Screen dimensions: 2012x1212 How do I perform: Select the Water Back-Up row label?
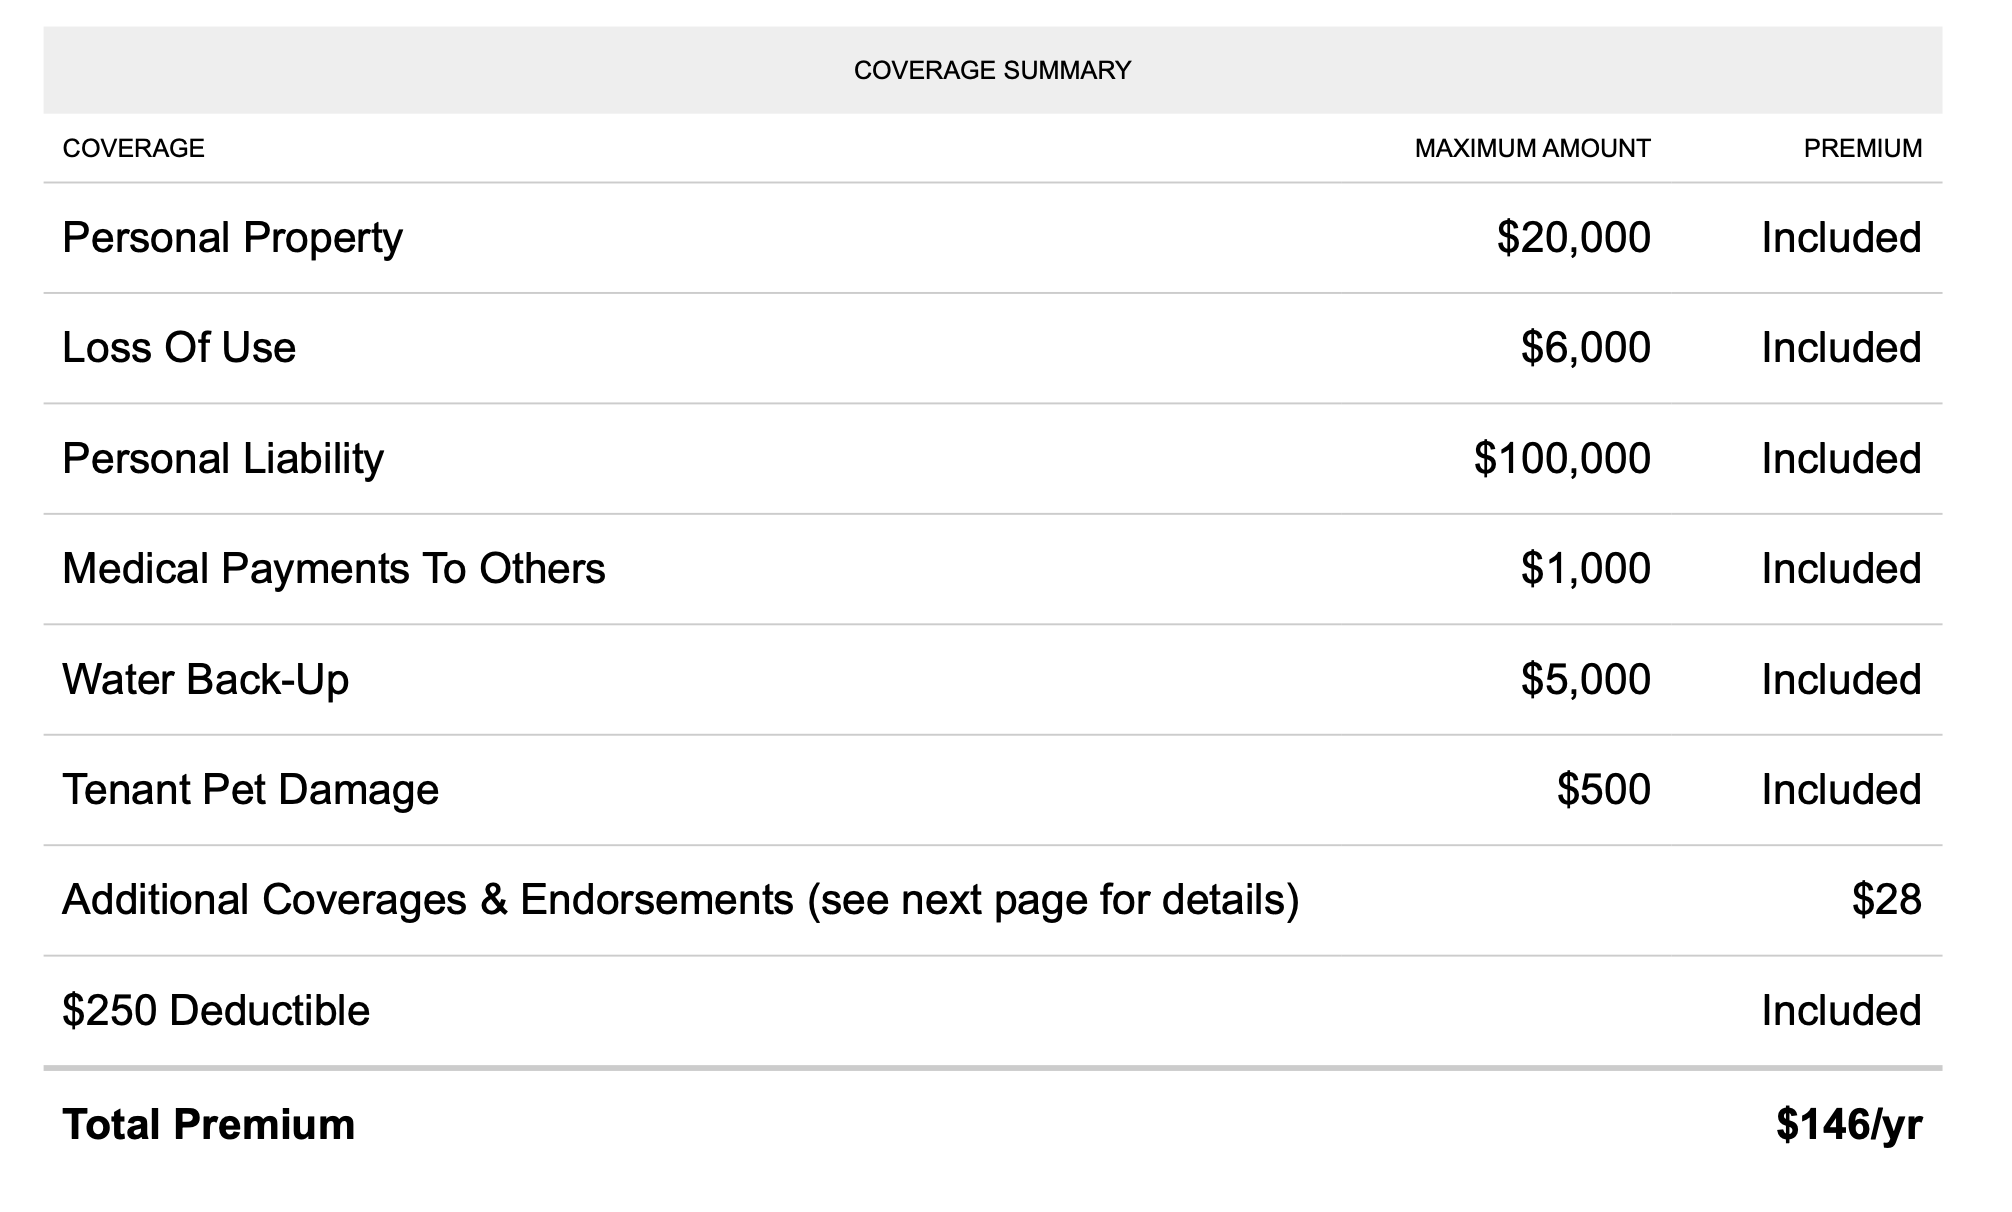[206, 680]
